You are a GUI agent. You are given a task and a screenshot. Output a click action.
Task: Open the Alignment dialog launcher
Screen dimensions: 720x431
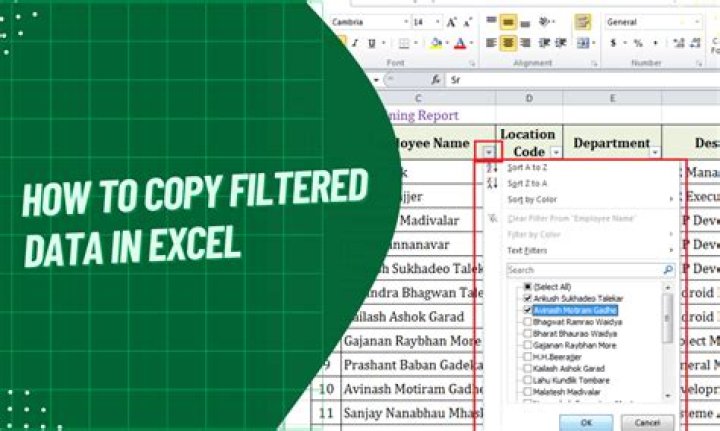[594, 63]
